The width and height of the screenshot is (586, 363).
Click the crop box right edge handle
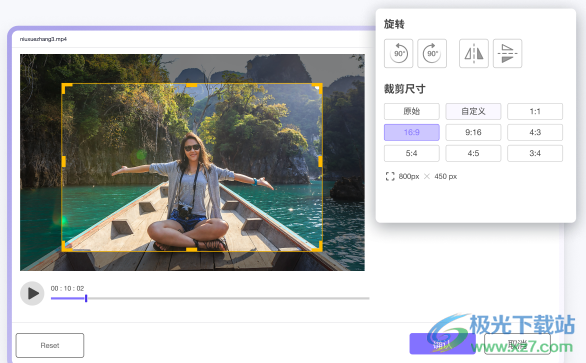tap(320, 161)
